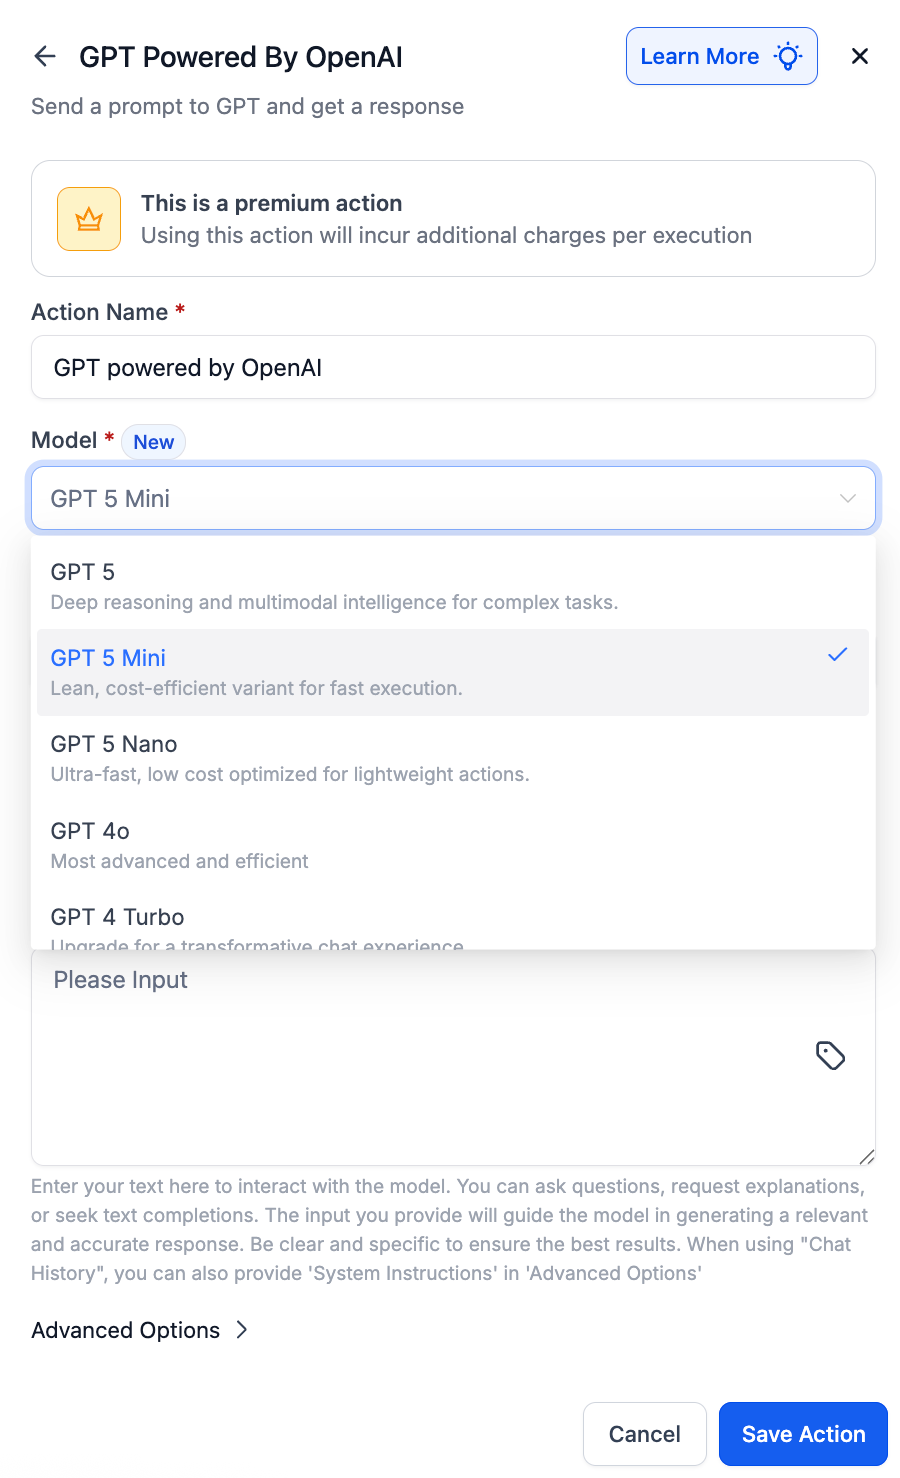Click the New badge next to Model
This screenshot has height=1478, width=900.
[153, 441]
